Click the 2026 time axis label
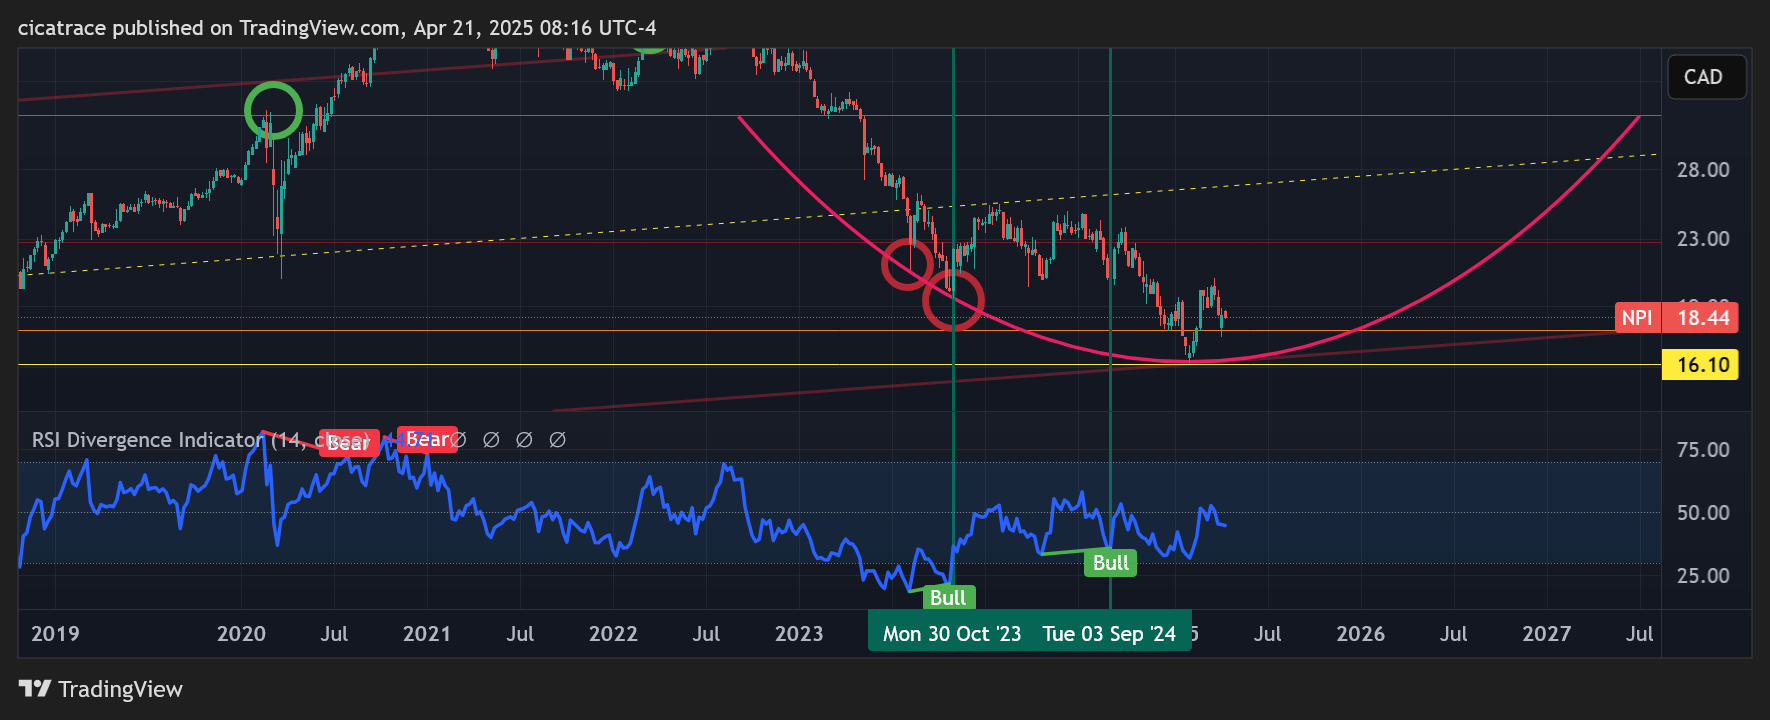This screenshot has height=720, width=1770. (x=1360, y=634)
